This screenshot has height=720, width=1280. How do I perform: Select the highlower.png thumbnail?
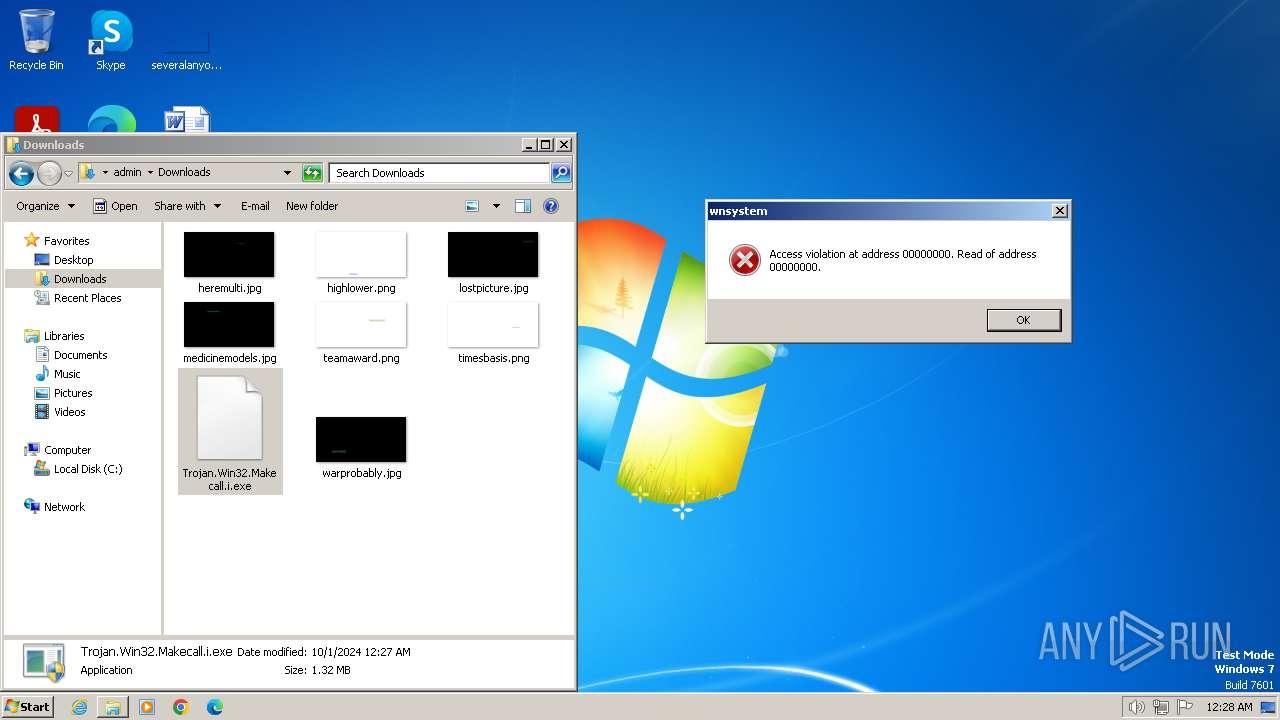point(361,254)
